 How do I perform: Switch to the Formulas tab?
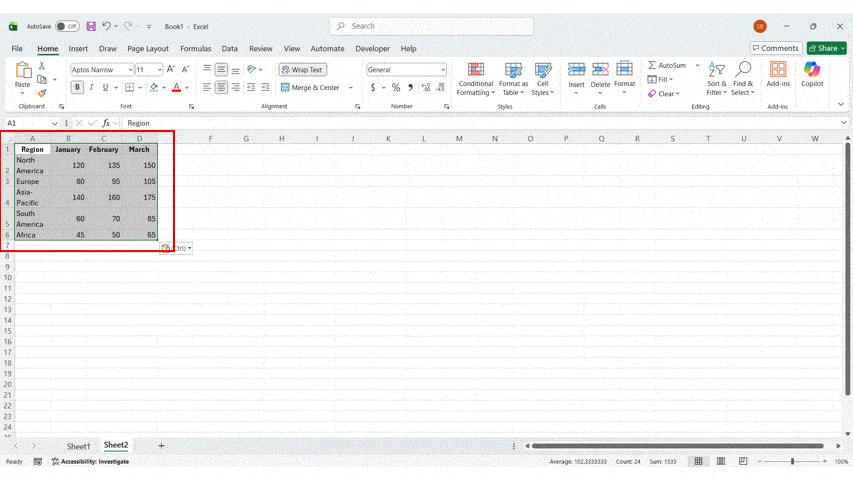pyautogui.click(x=195, y=48)
